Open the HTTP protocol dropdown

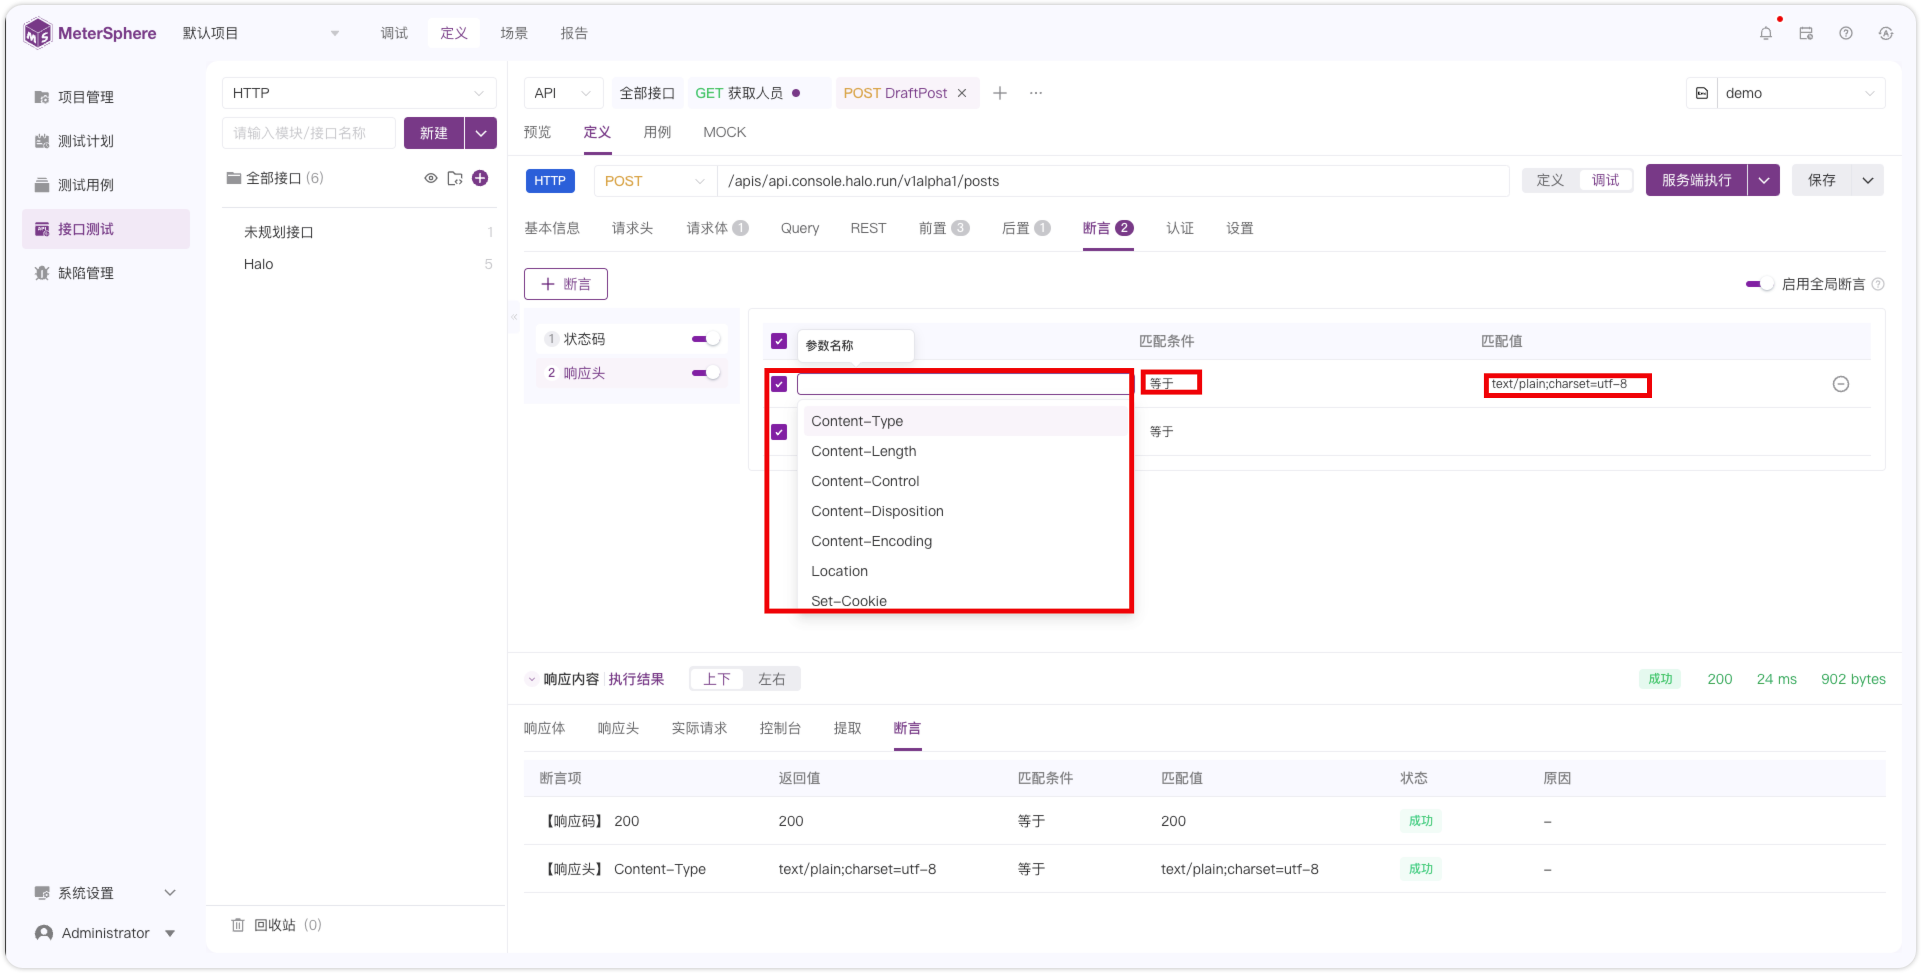tap(359, 93)
